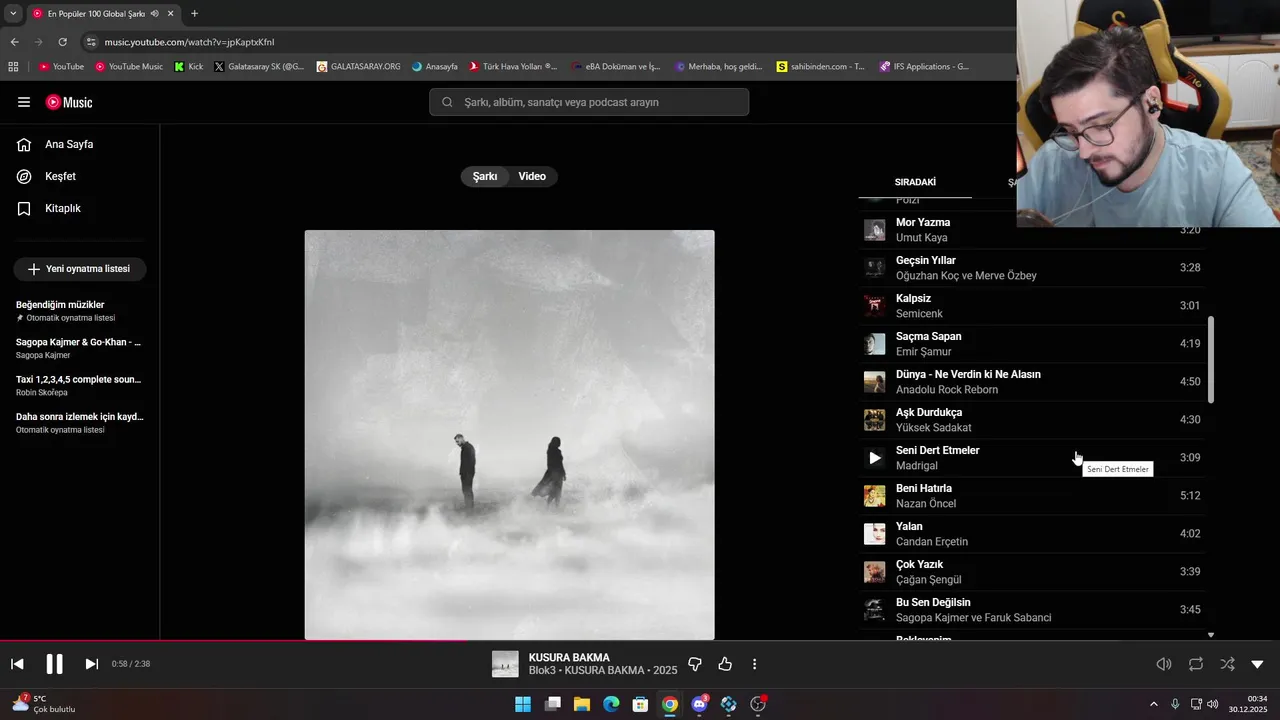Open Discord from taskbar
Screen dimensions: 1280x720
click(700, 704)
